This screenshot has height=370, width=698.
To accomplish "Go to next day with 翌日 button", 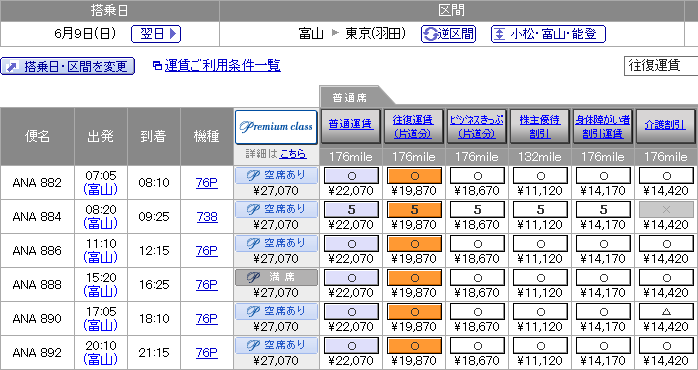I will (x=156, y=34).
